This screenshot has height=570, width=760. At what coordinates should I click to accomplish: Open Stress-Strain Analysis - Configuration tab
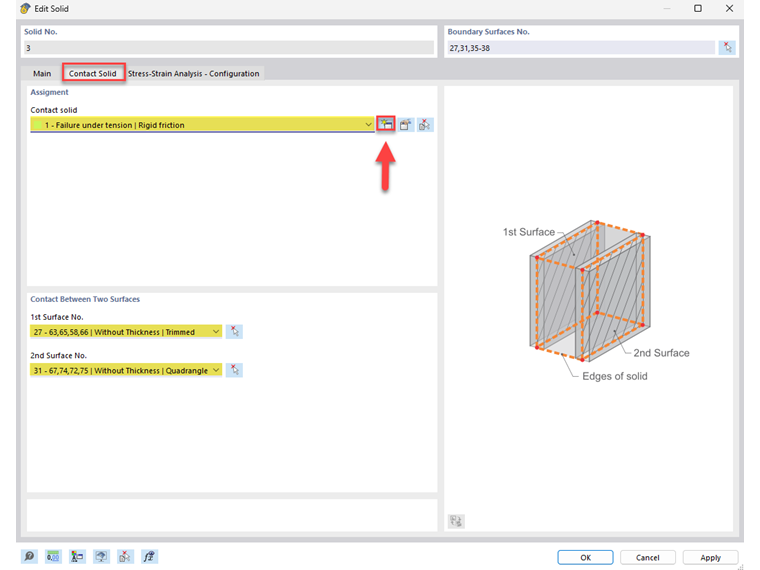193,74
